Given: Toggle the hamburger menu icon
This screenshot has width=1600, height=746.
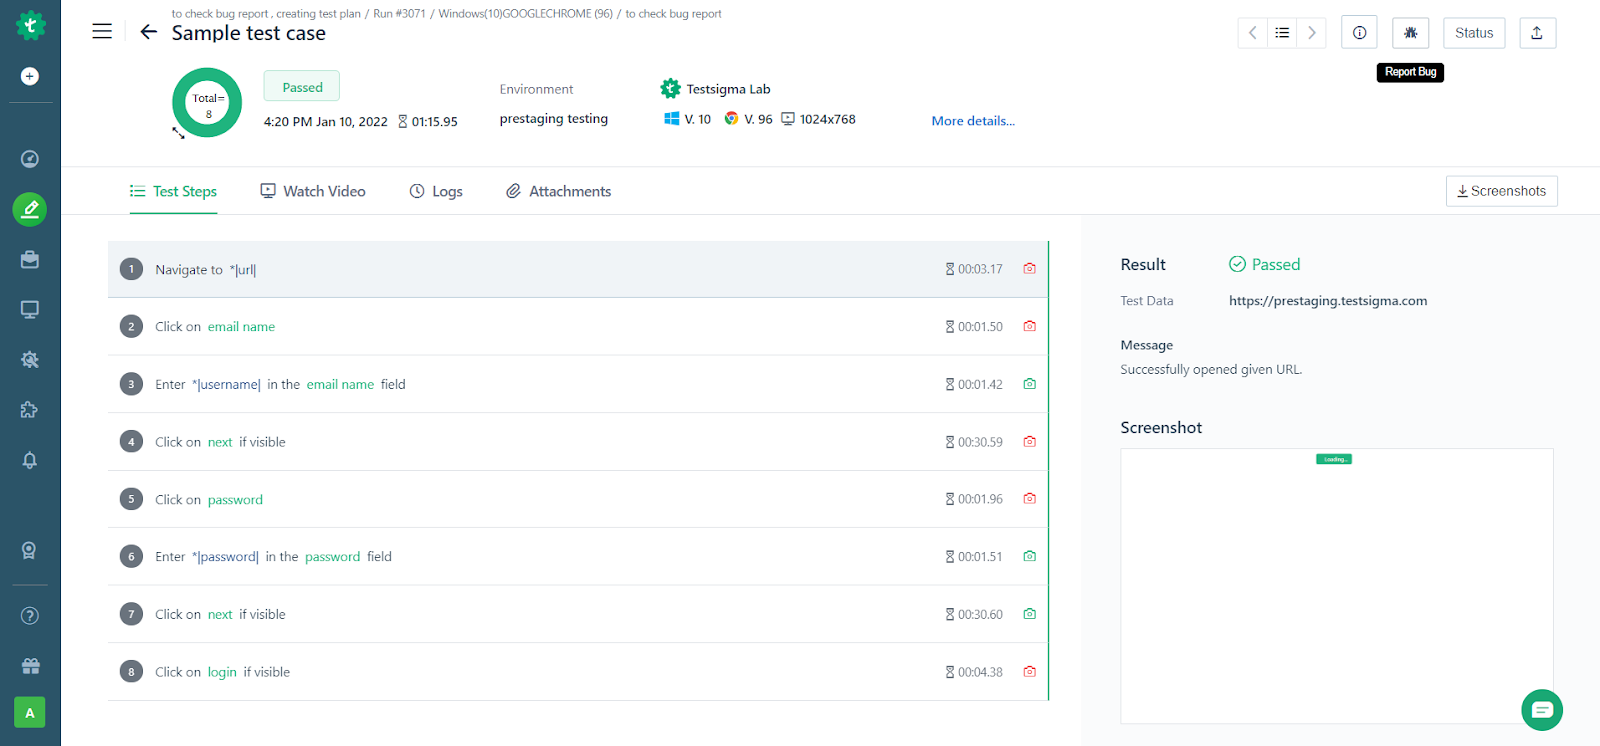Looking at the screenshot, I should pos(102,32).
